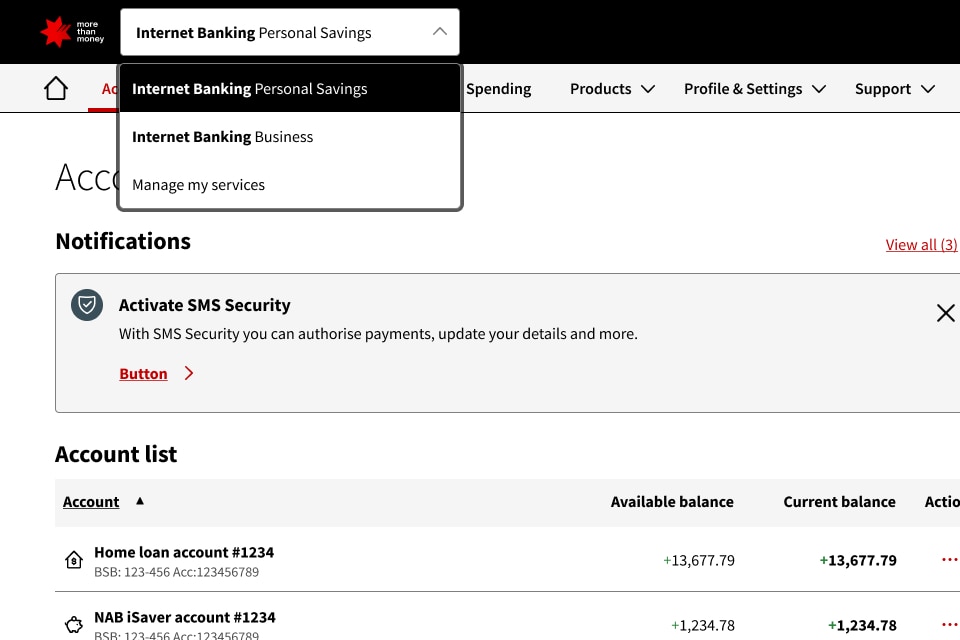The width and height of the screenshot is (960, 640).
Task: Open the Support dropdown menu
Action: [894, 89]
